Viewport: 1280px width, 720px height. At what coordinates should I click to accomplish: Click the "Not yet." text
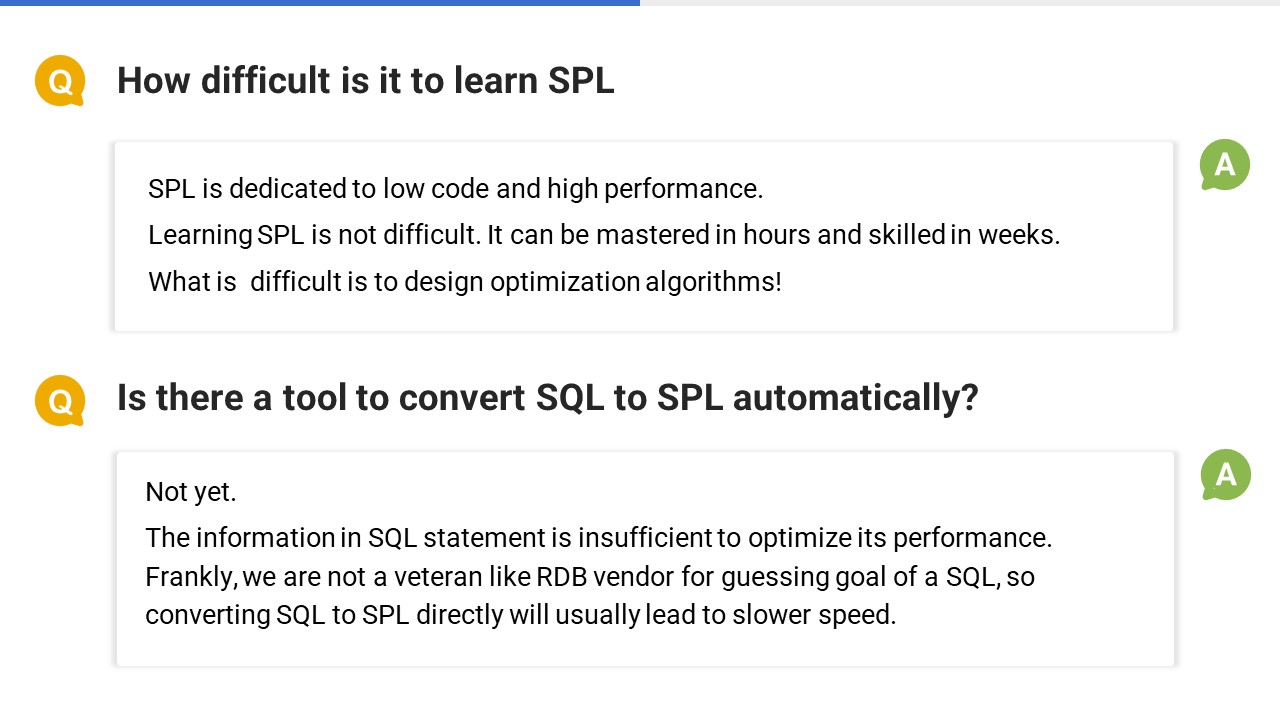point(191,492)
